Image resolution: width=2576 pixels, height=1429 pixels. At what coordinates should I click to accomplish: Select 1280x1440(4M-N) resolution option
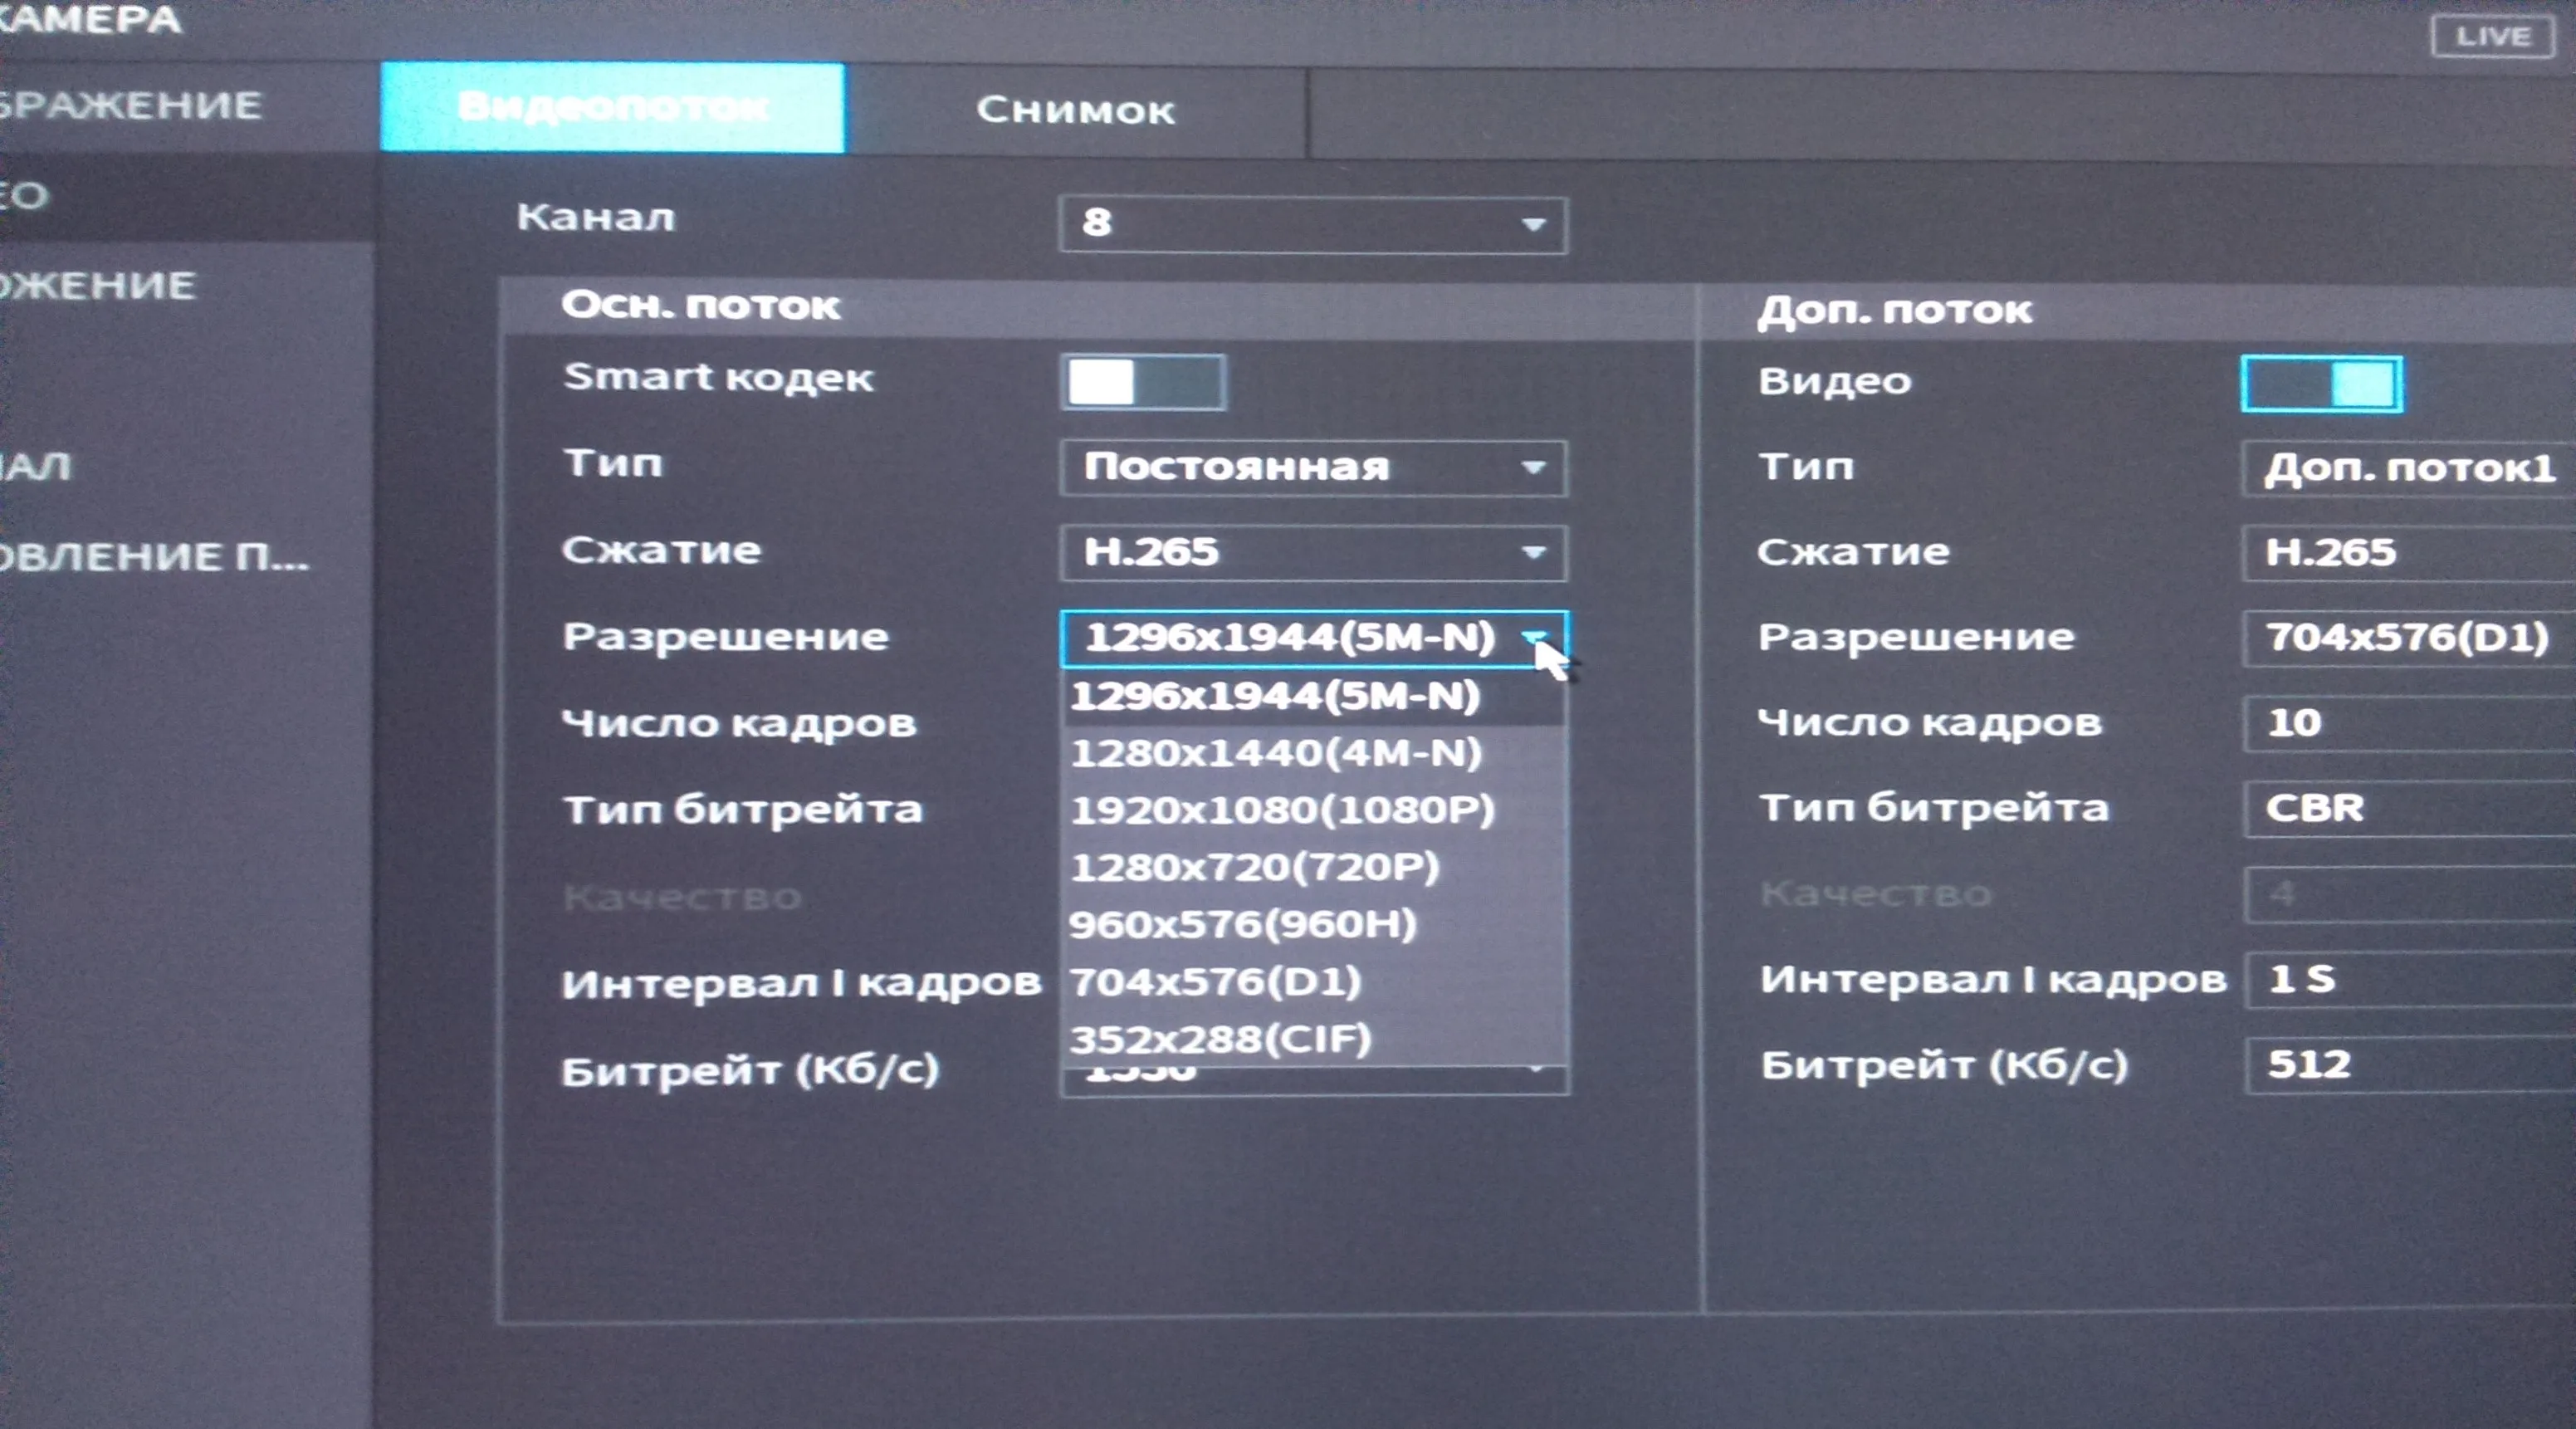point(1275,752)
